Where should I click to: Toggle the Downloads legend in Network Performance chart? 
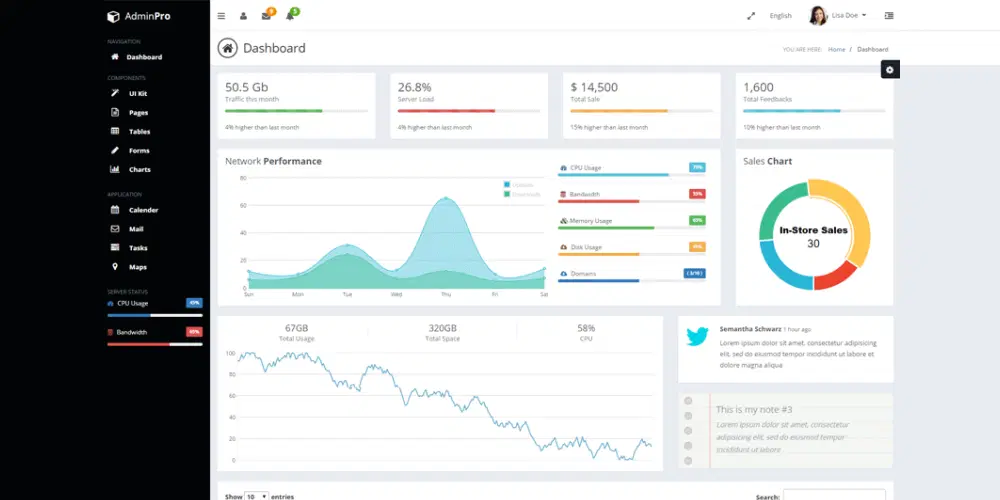click(x=522, y=194)
